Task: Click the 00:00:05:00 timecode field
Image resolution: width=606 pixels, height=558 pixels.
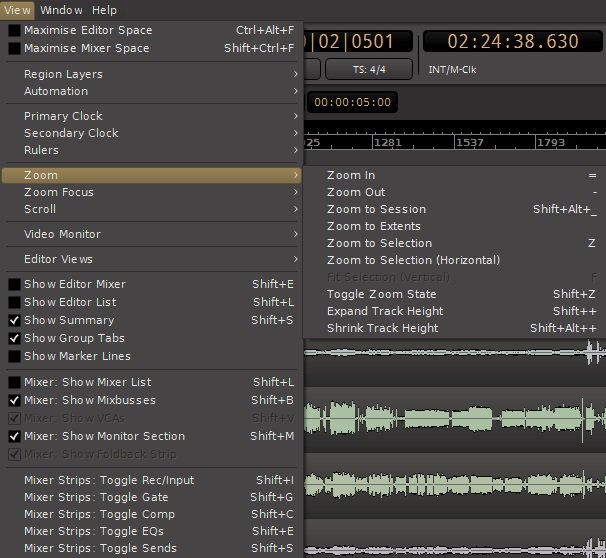Action: point(352,102)
